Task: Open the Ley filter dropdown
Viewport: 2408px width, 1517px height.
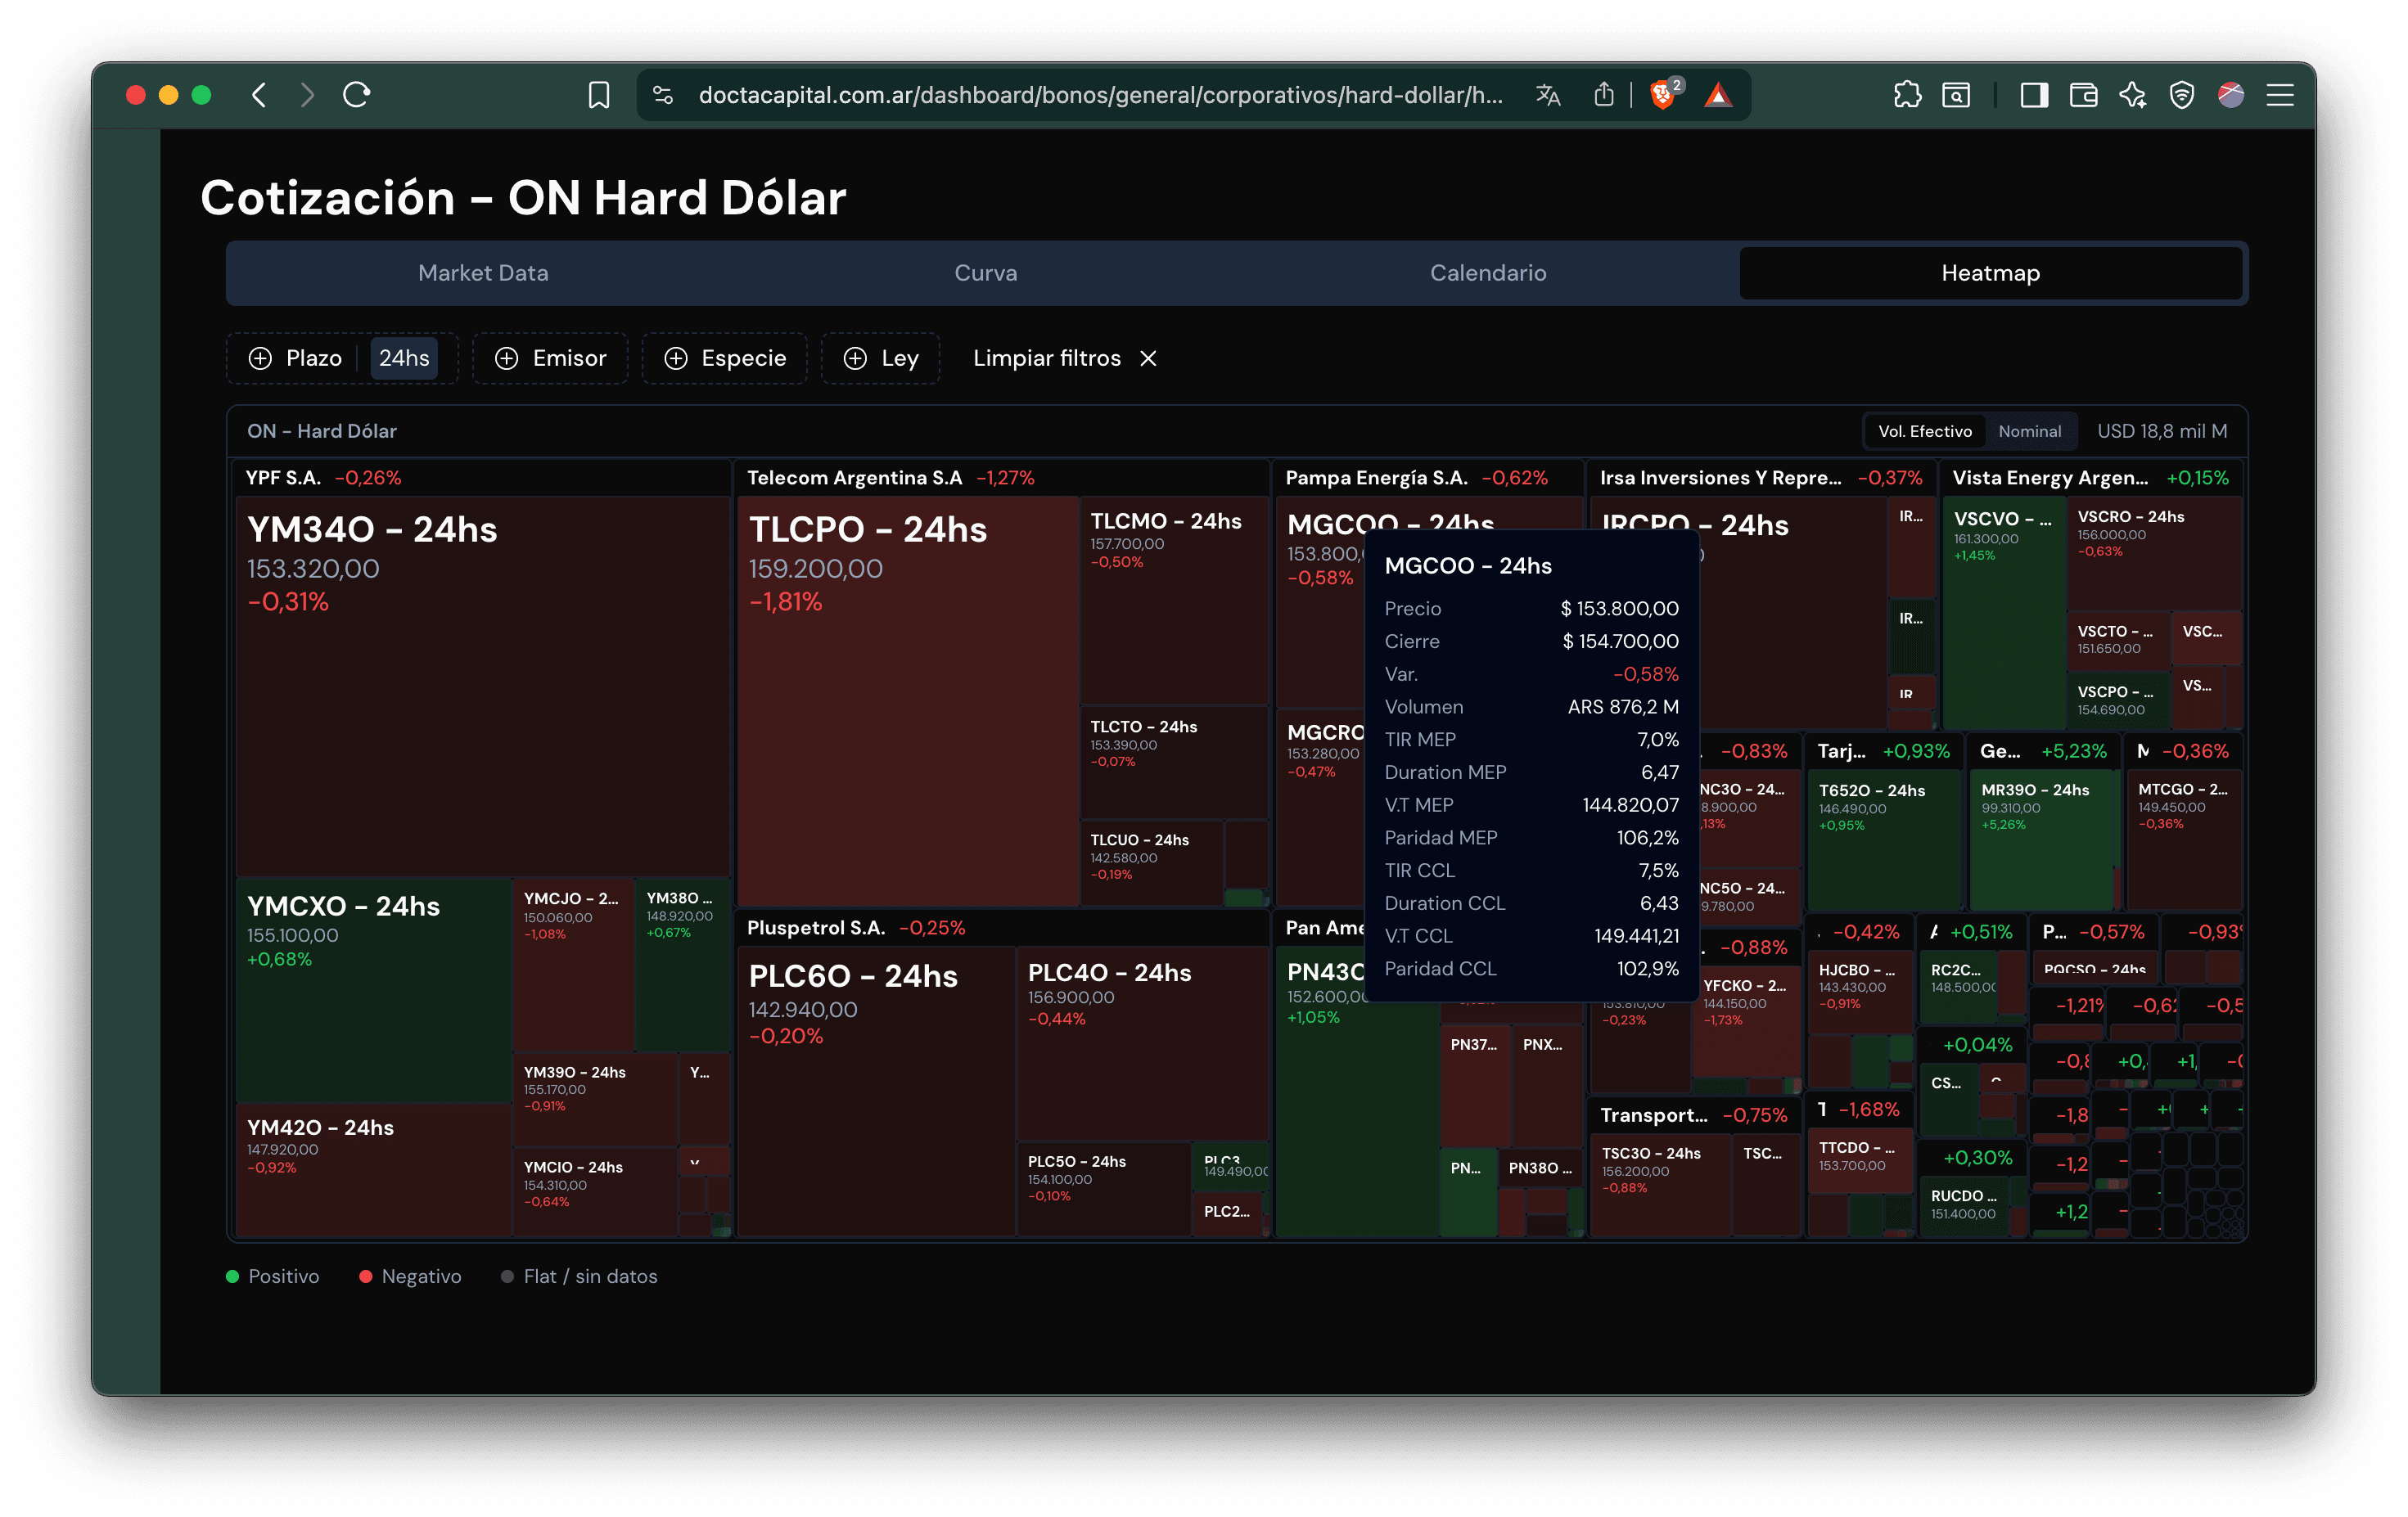Action: point(881,358)
